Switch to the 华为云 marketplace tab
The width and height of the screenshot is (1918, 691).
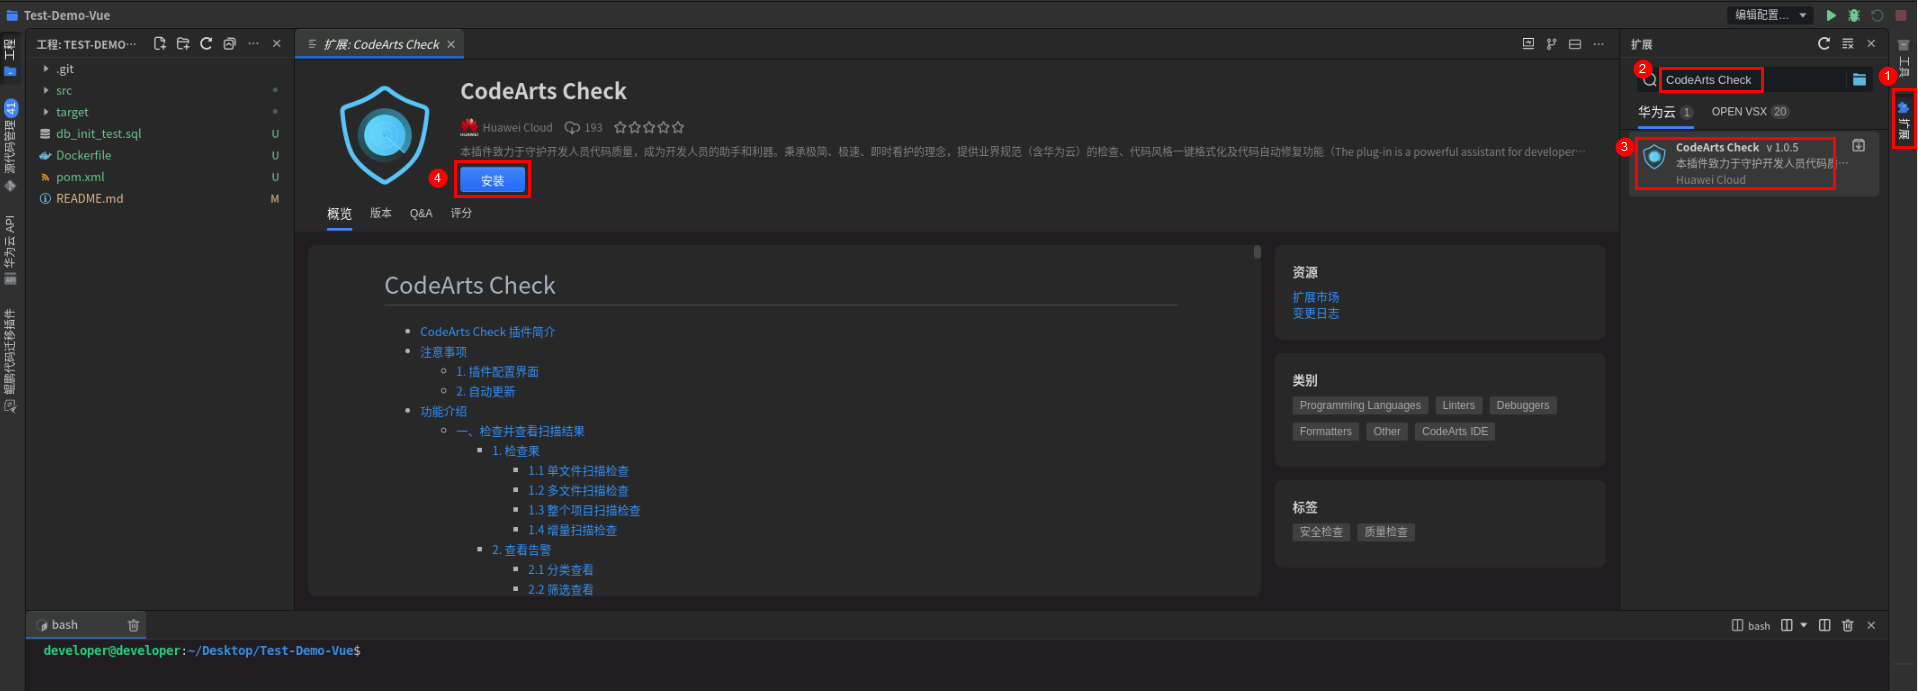1665,112
